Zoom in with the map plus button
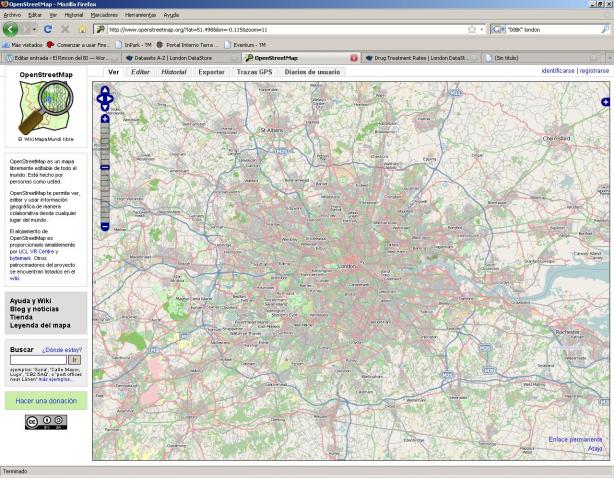Viewport: 614px width, 478px height. pyautogui.click(x=105, y=119)
